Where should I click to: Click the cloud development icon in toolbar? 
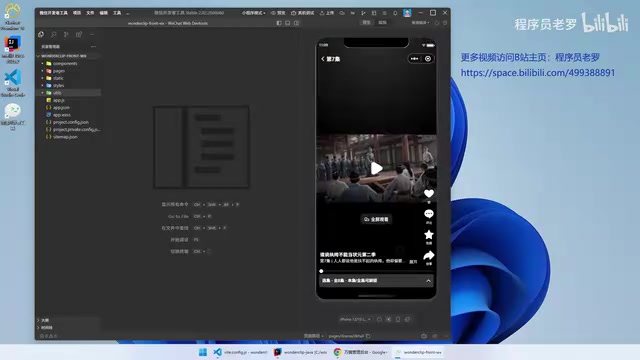342,13
